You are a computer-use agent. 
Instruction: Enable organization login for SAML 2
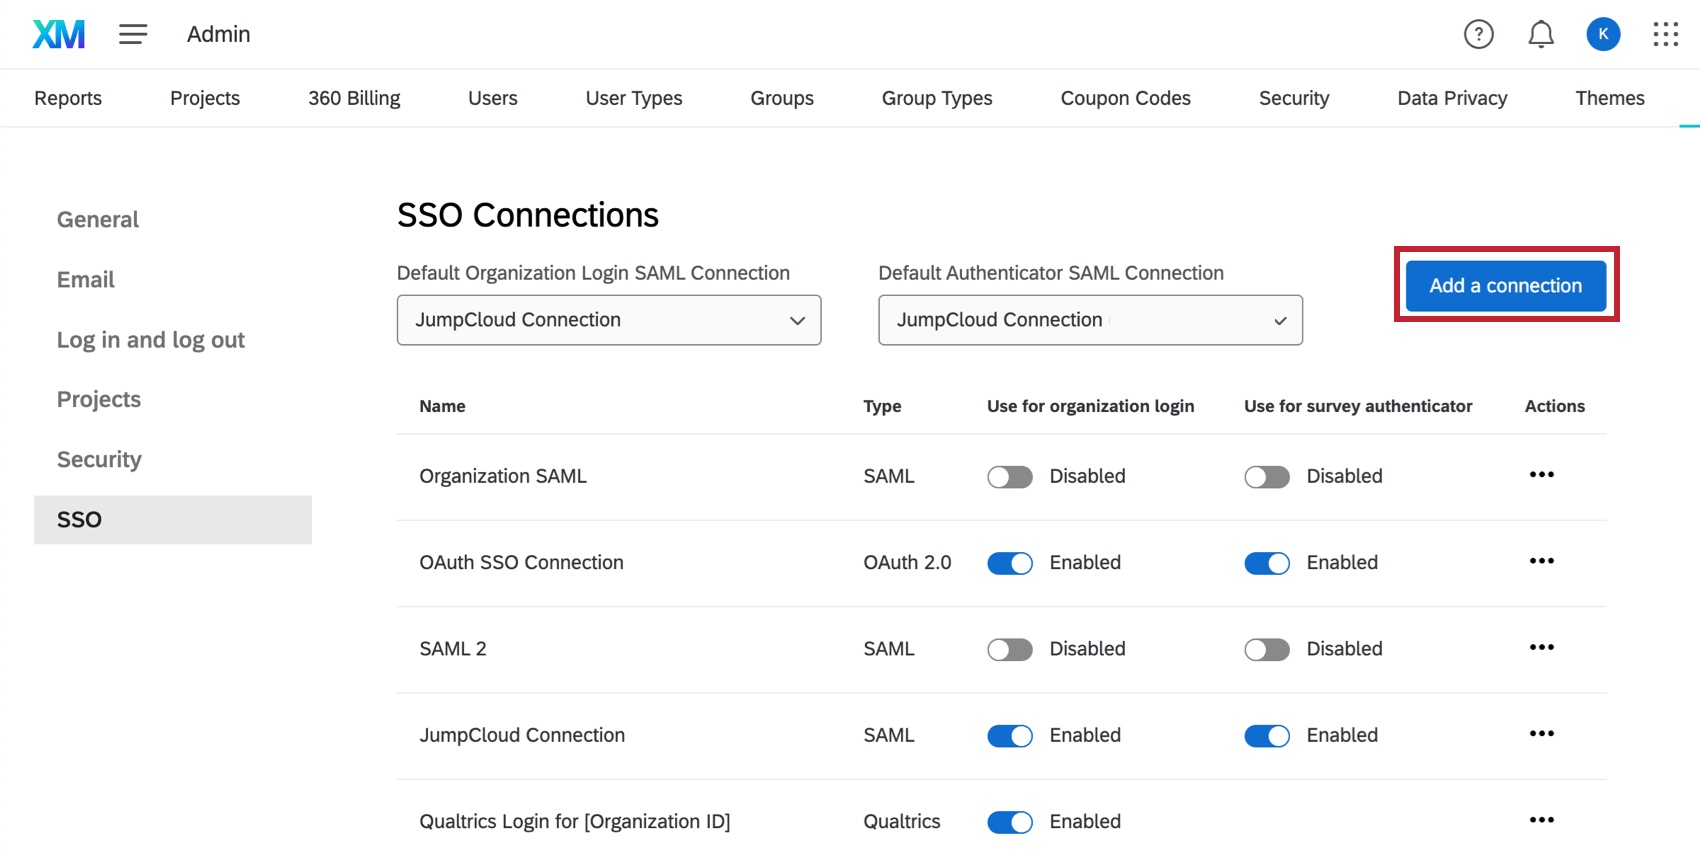coord(1010,650)
